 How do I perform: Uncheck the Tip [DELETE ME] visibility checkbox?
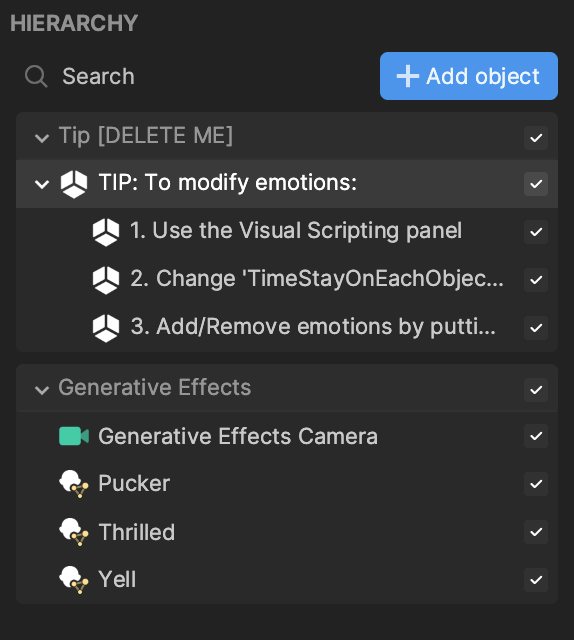click(x=536, y=138)
